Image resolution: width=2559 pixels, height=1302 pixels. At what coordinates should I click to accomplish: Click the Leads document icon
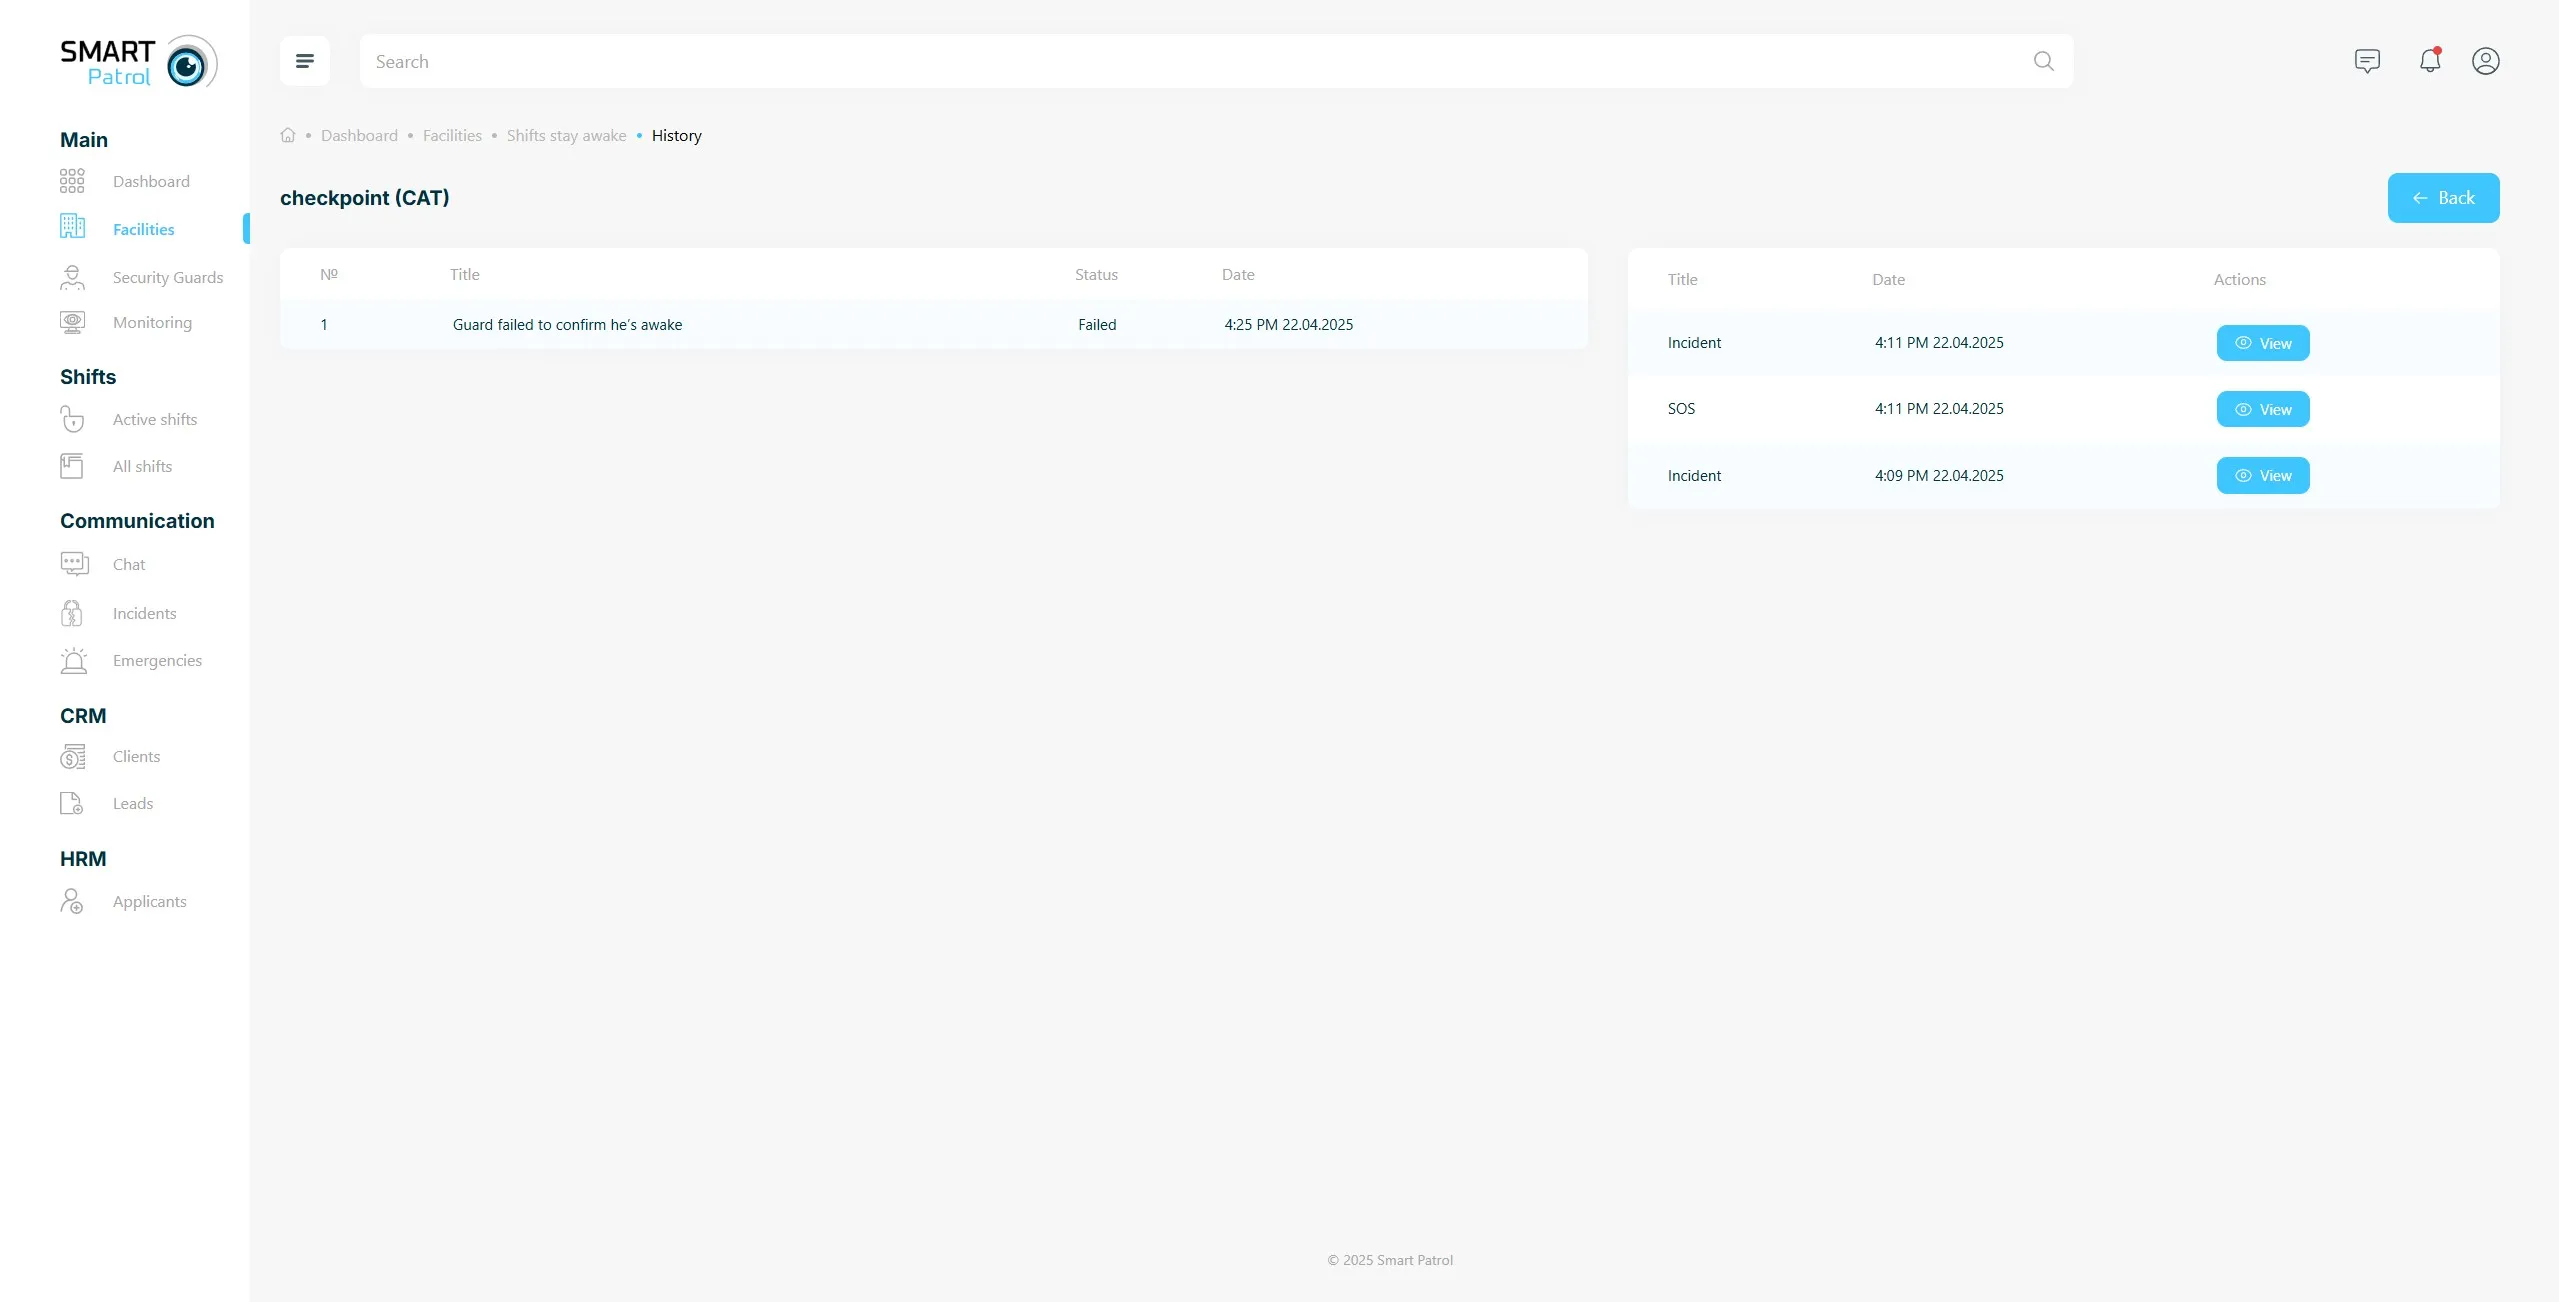(x=72, y=803)
